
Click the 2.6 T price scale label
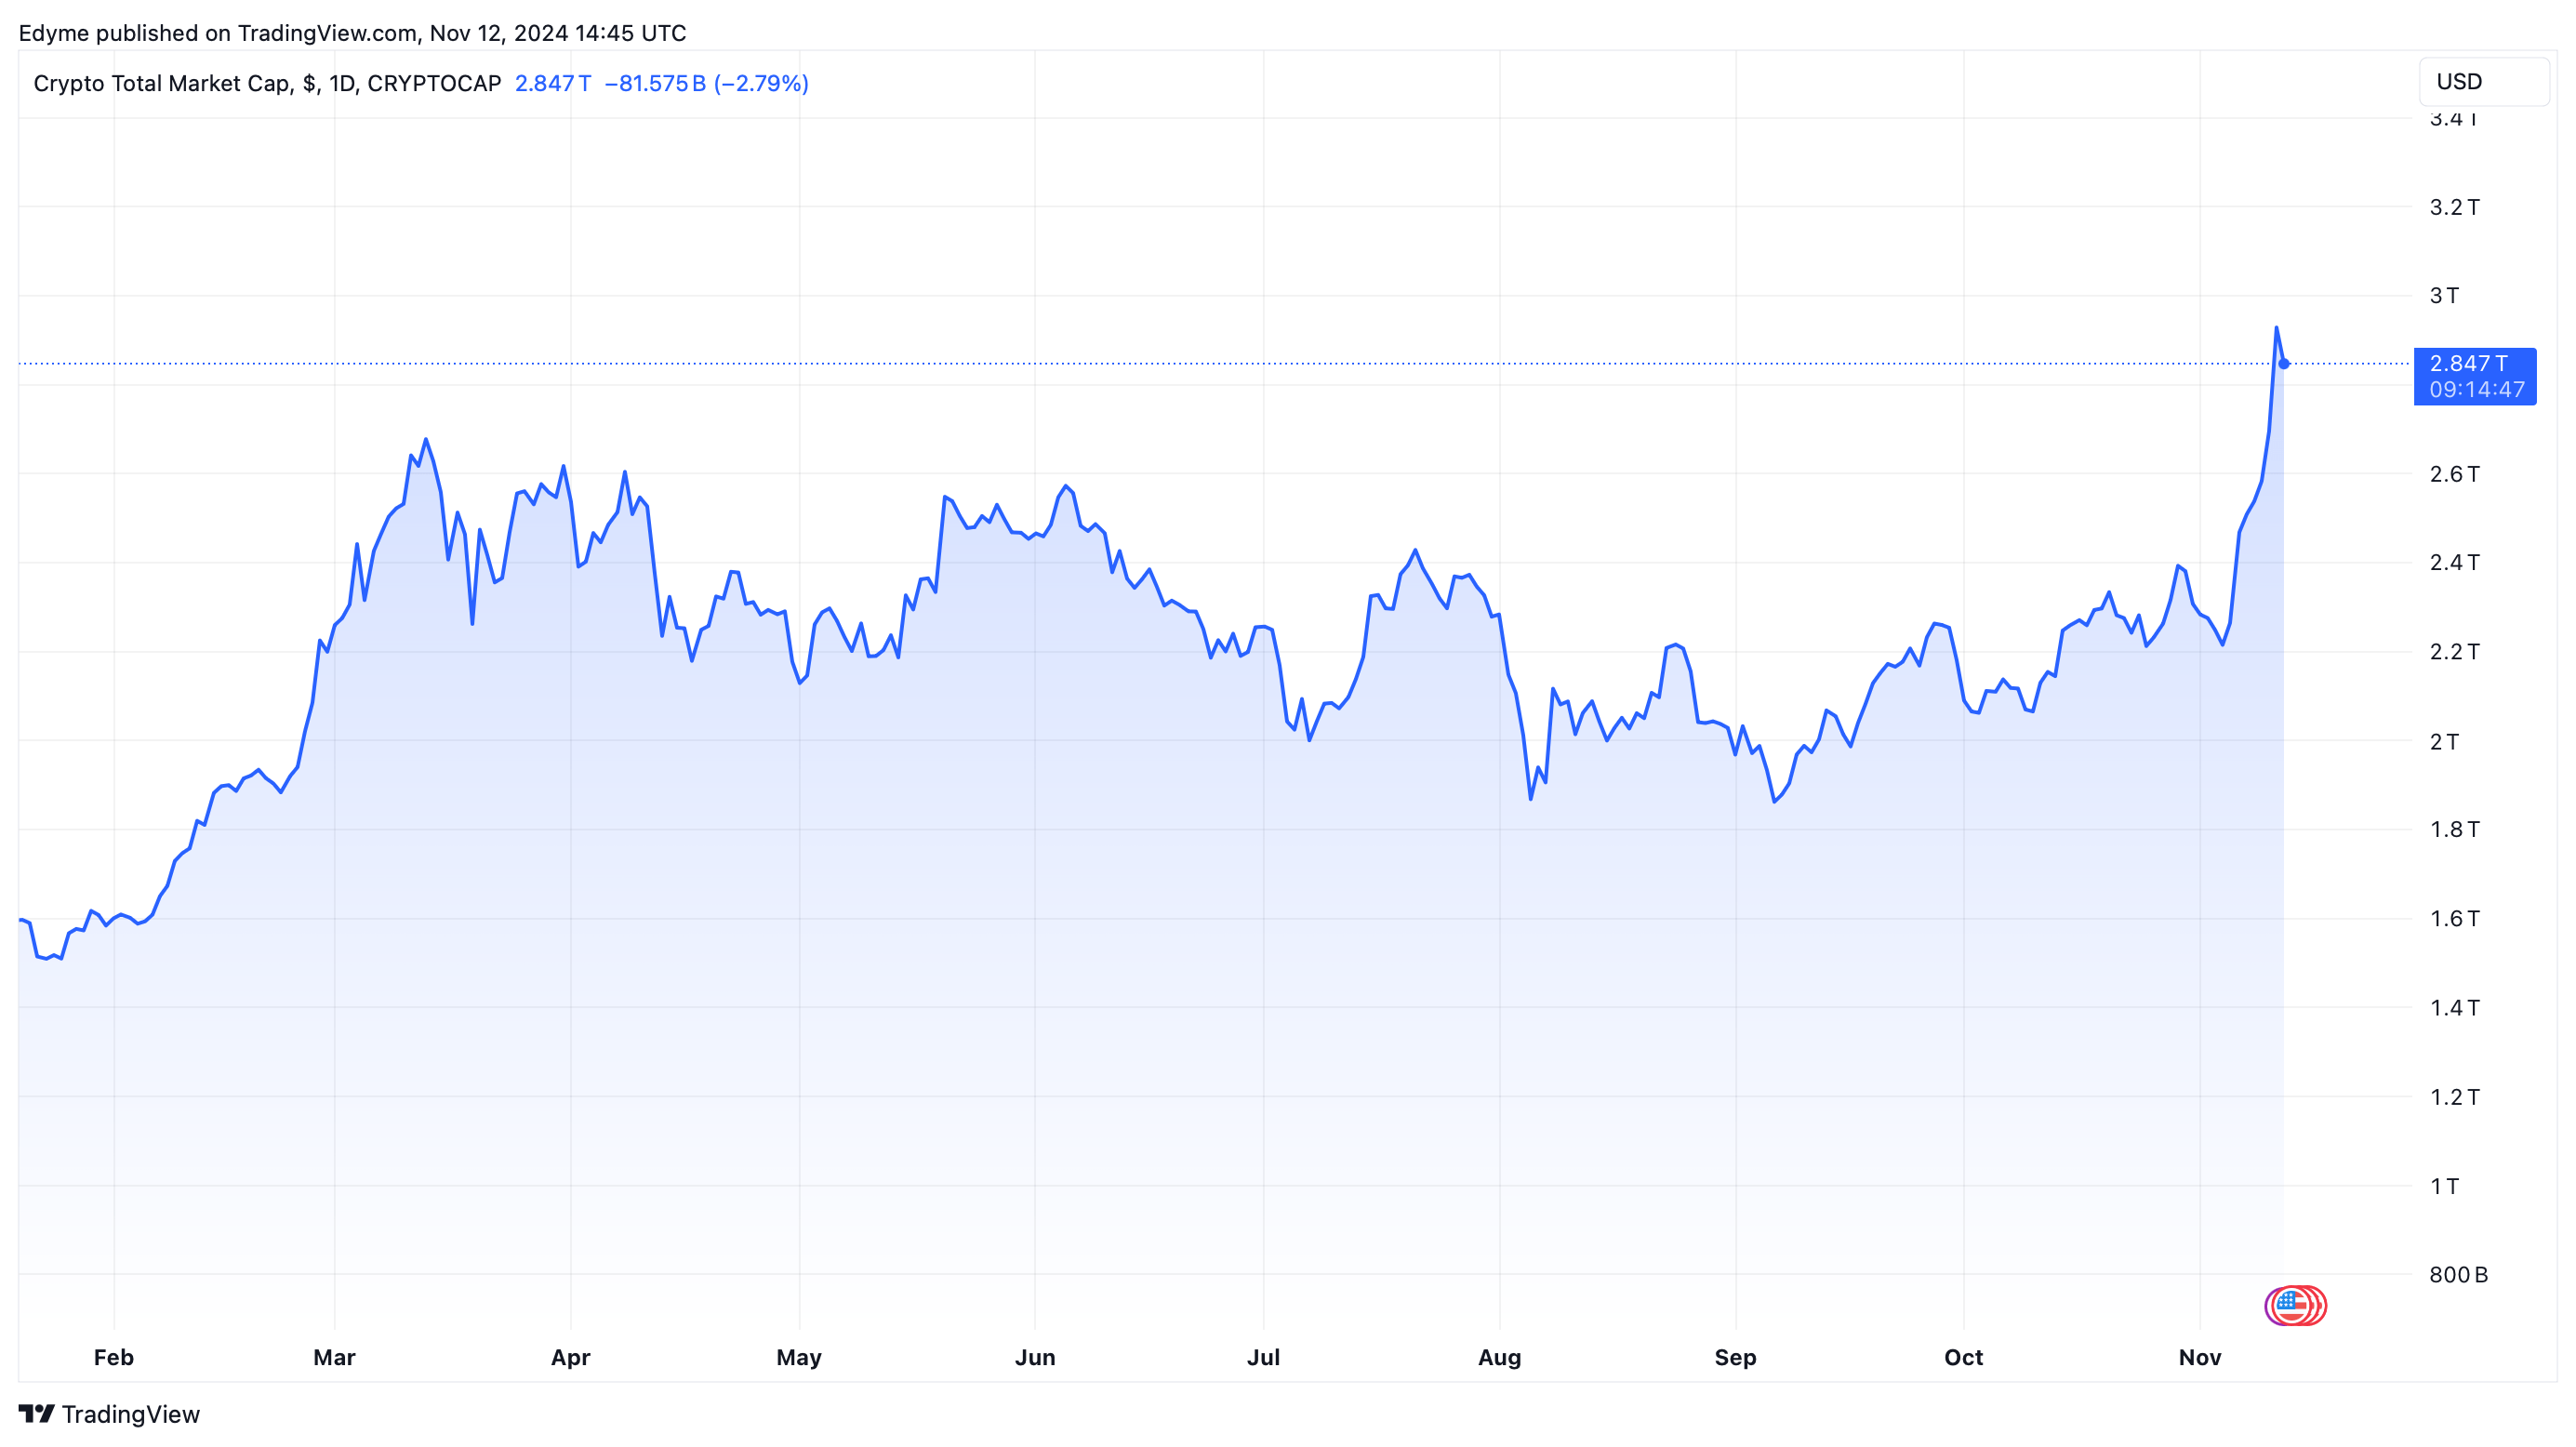pyautogui.click(x=2454, y=474)
